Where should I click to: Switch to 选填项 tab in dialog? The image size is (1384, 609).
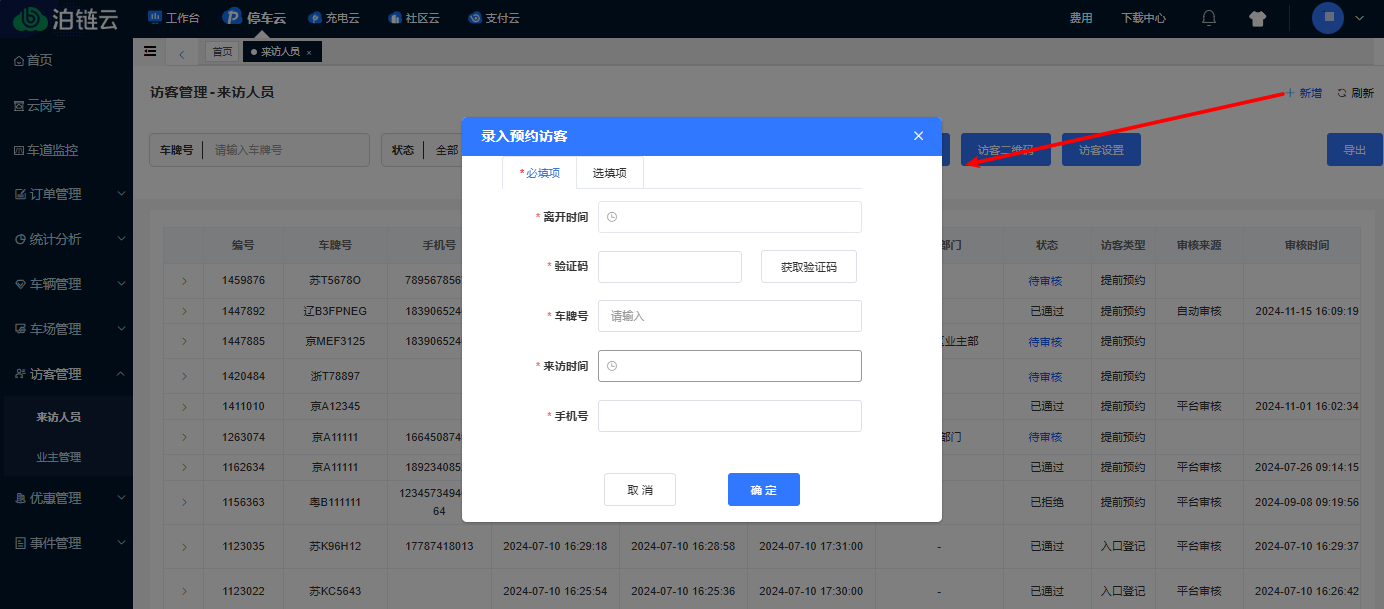click(610, 173)
